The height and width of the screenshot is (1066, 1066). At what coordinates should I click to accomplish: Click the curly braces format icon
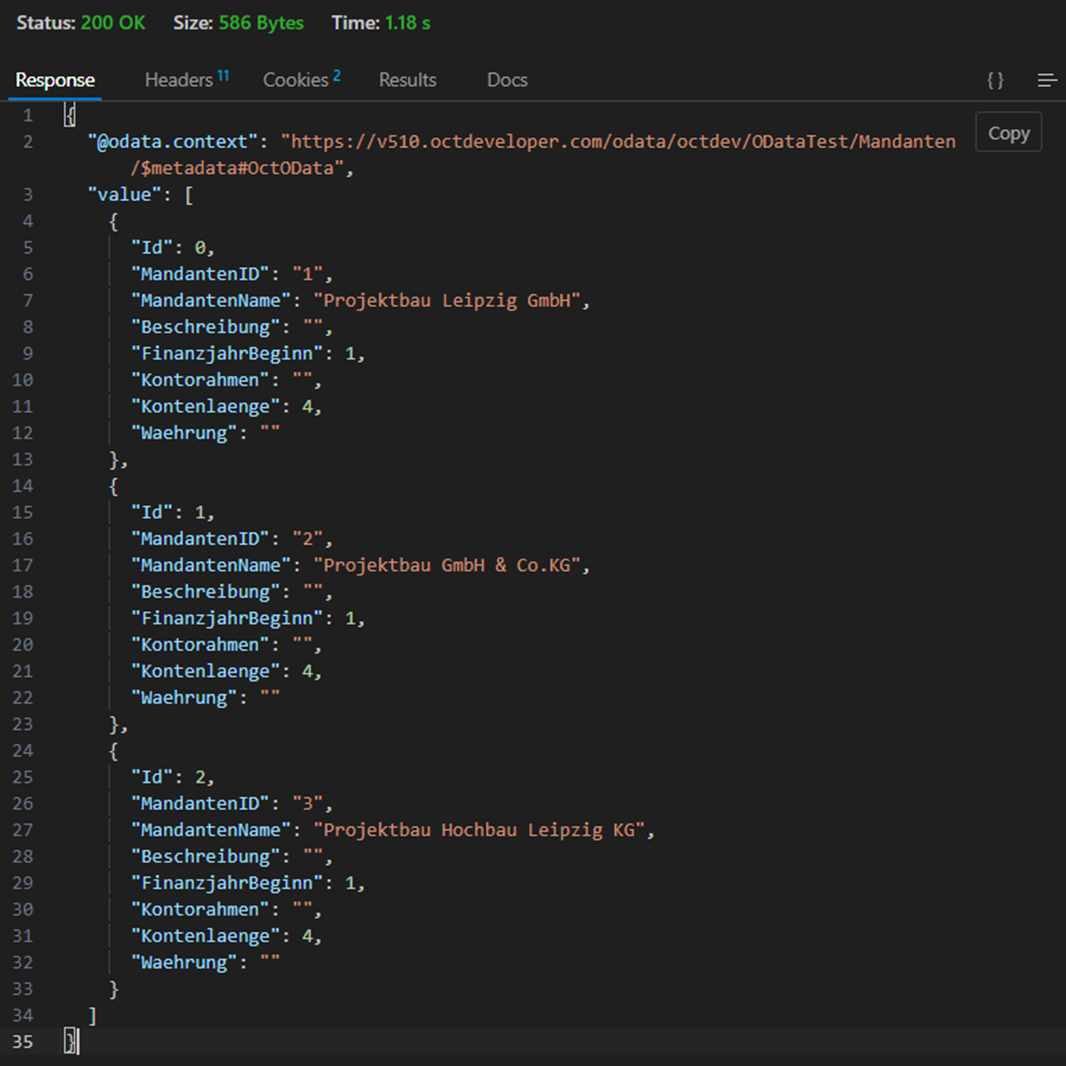click(x=995, y=80)
